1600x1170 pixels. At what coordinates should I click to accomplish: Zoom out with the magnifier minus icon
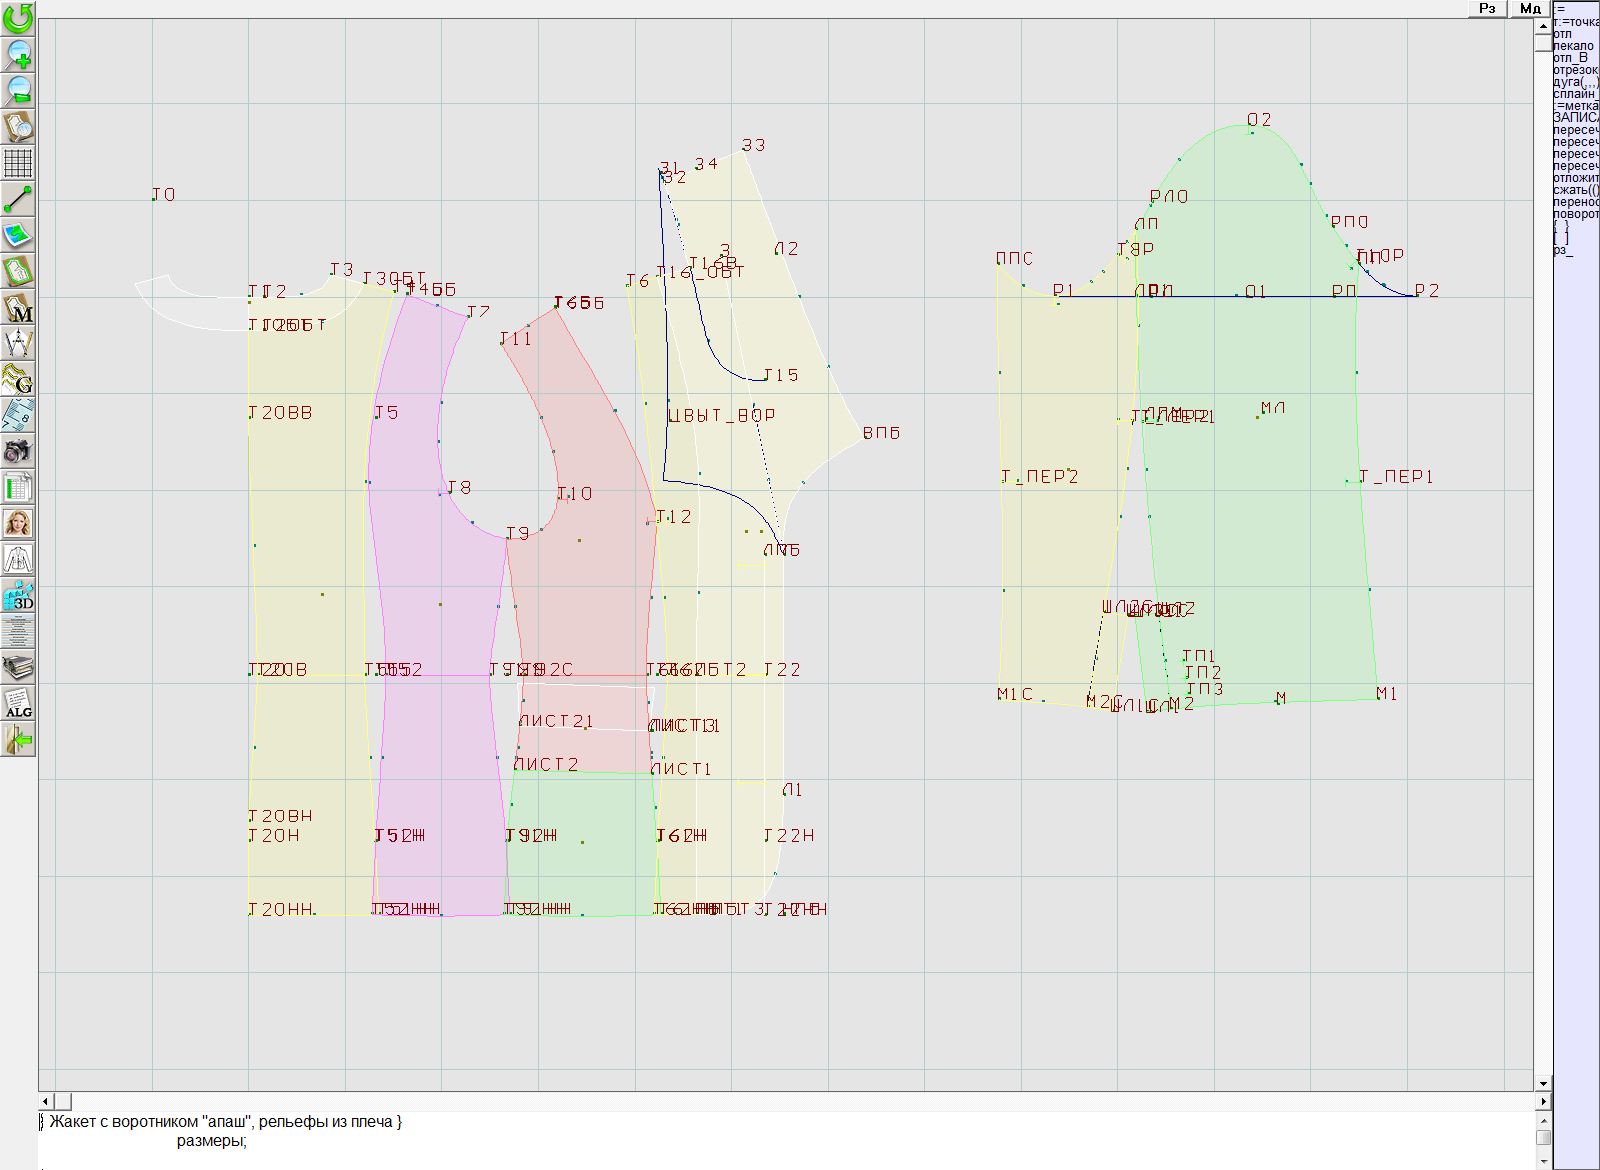18,90
